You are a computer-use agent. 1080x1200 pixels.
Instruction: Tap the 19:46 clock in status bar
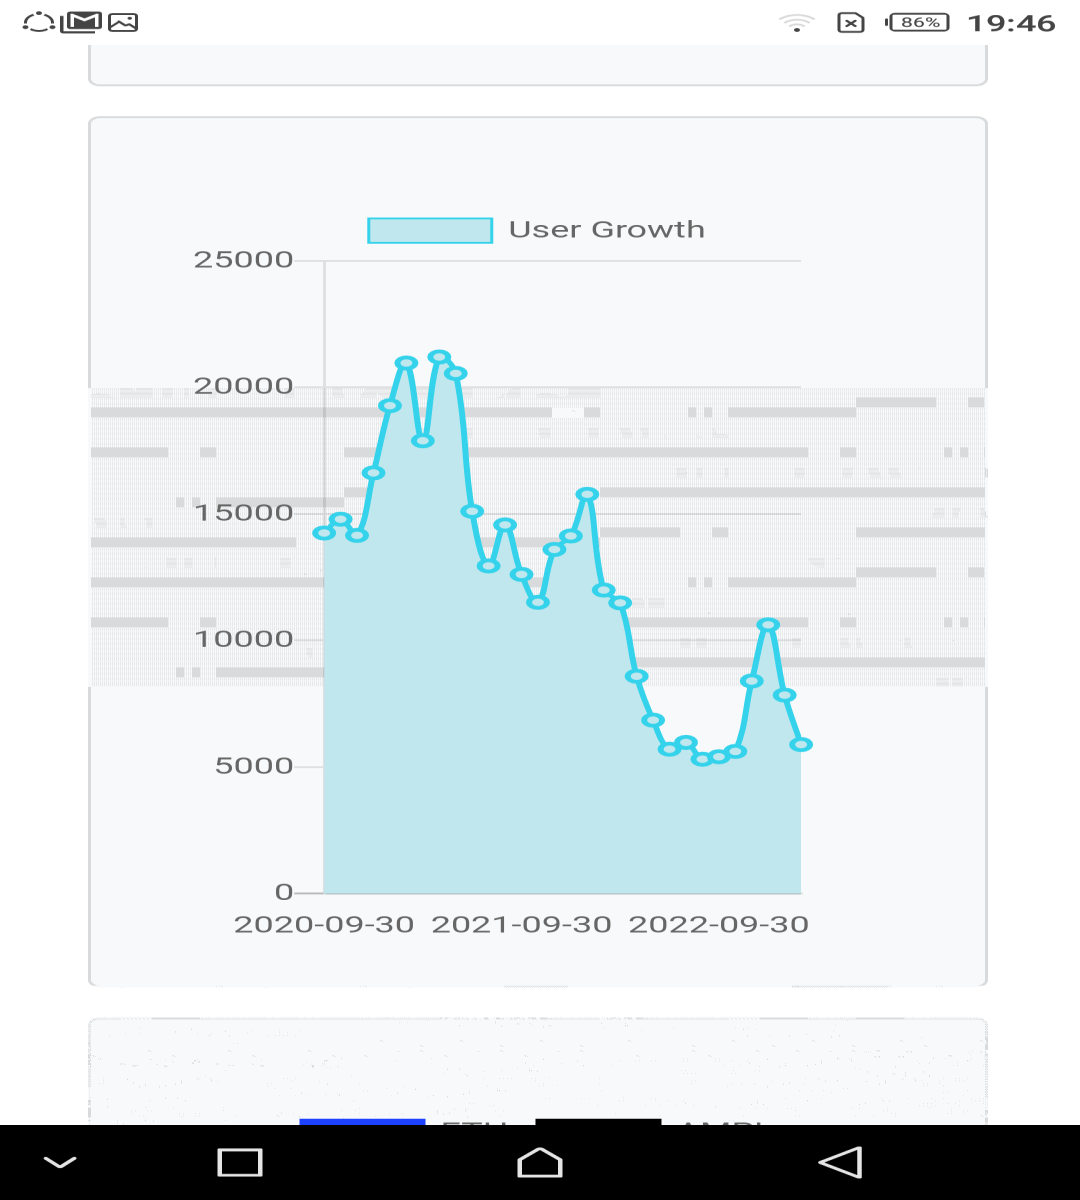[x=1012, y=23]
